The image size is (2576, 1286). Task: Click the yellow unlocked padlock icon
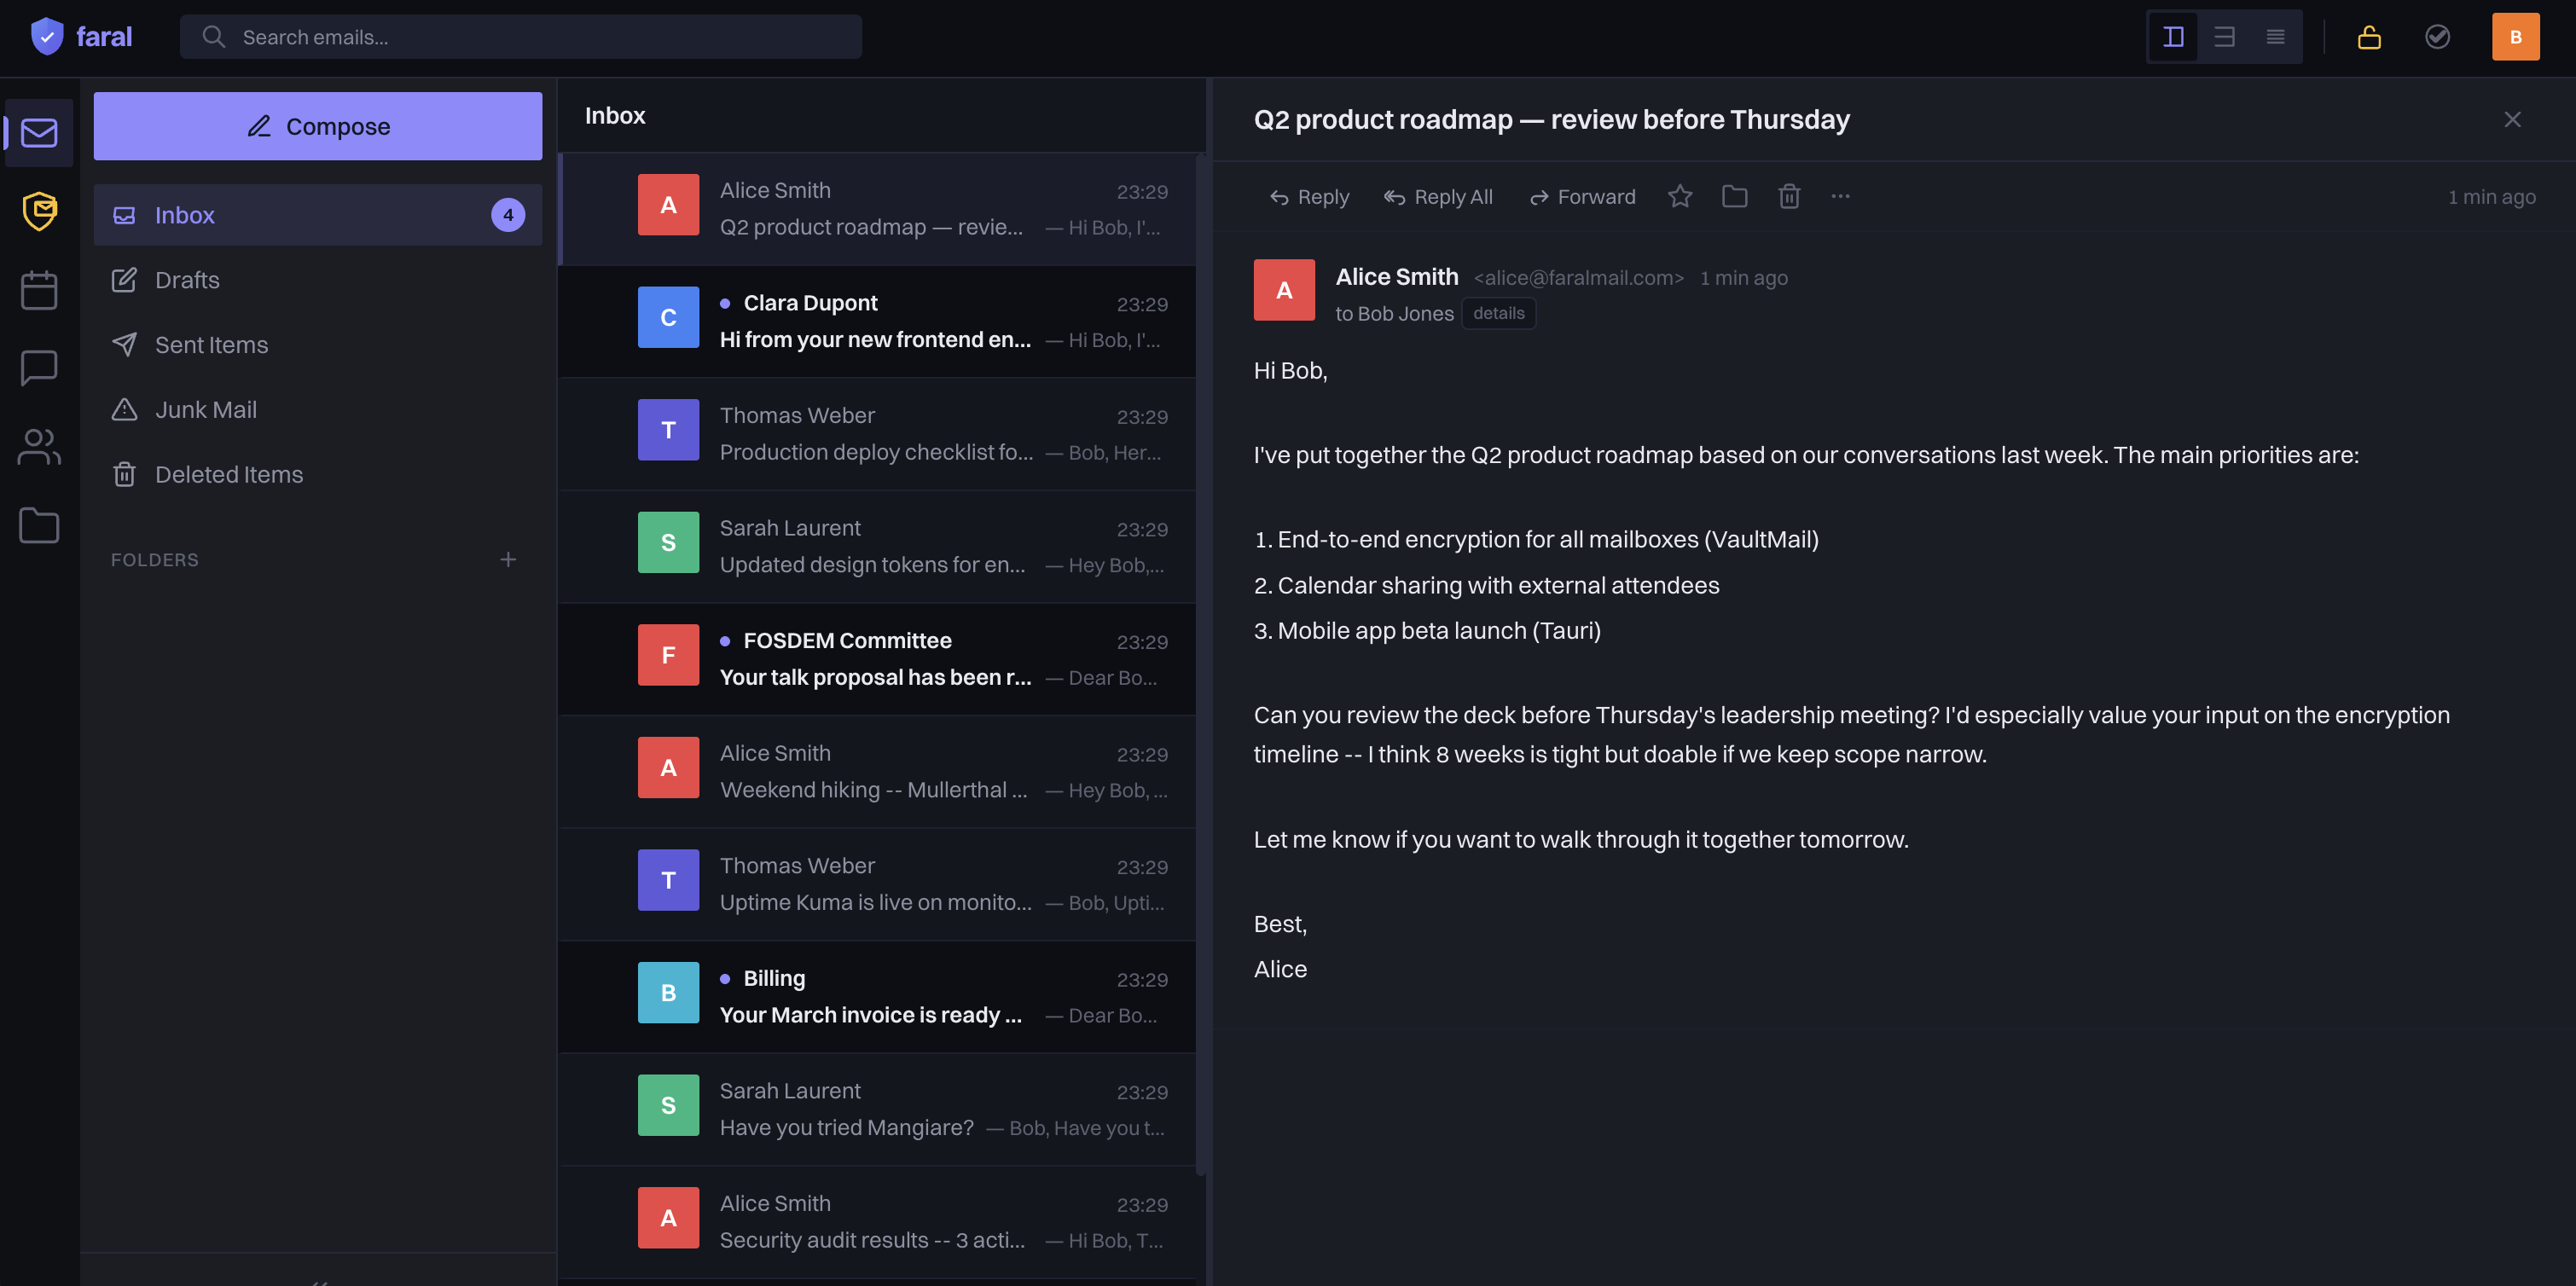click(x=2369, y=37)
